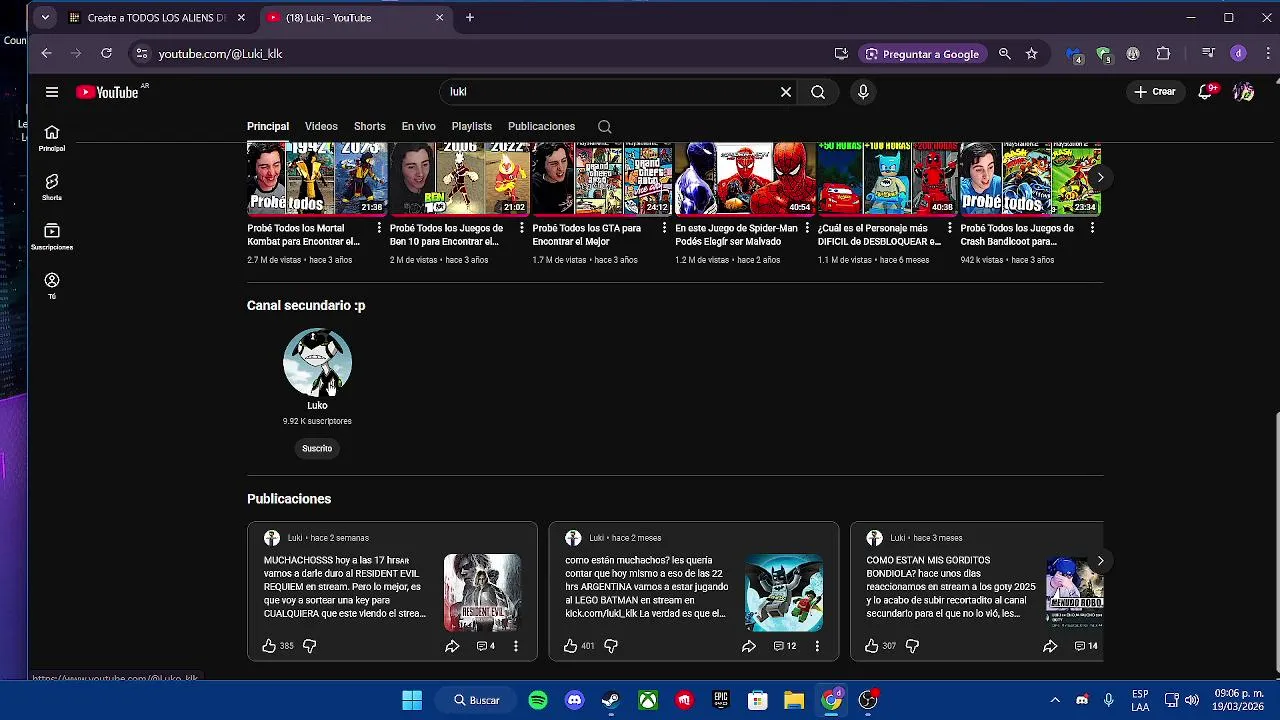Open the LEGO BATMAN post options menu
The image size is (1280, 720).
coord(817,646)
